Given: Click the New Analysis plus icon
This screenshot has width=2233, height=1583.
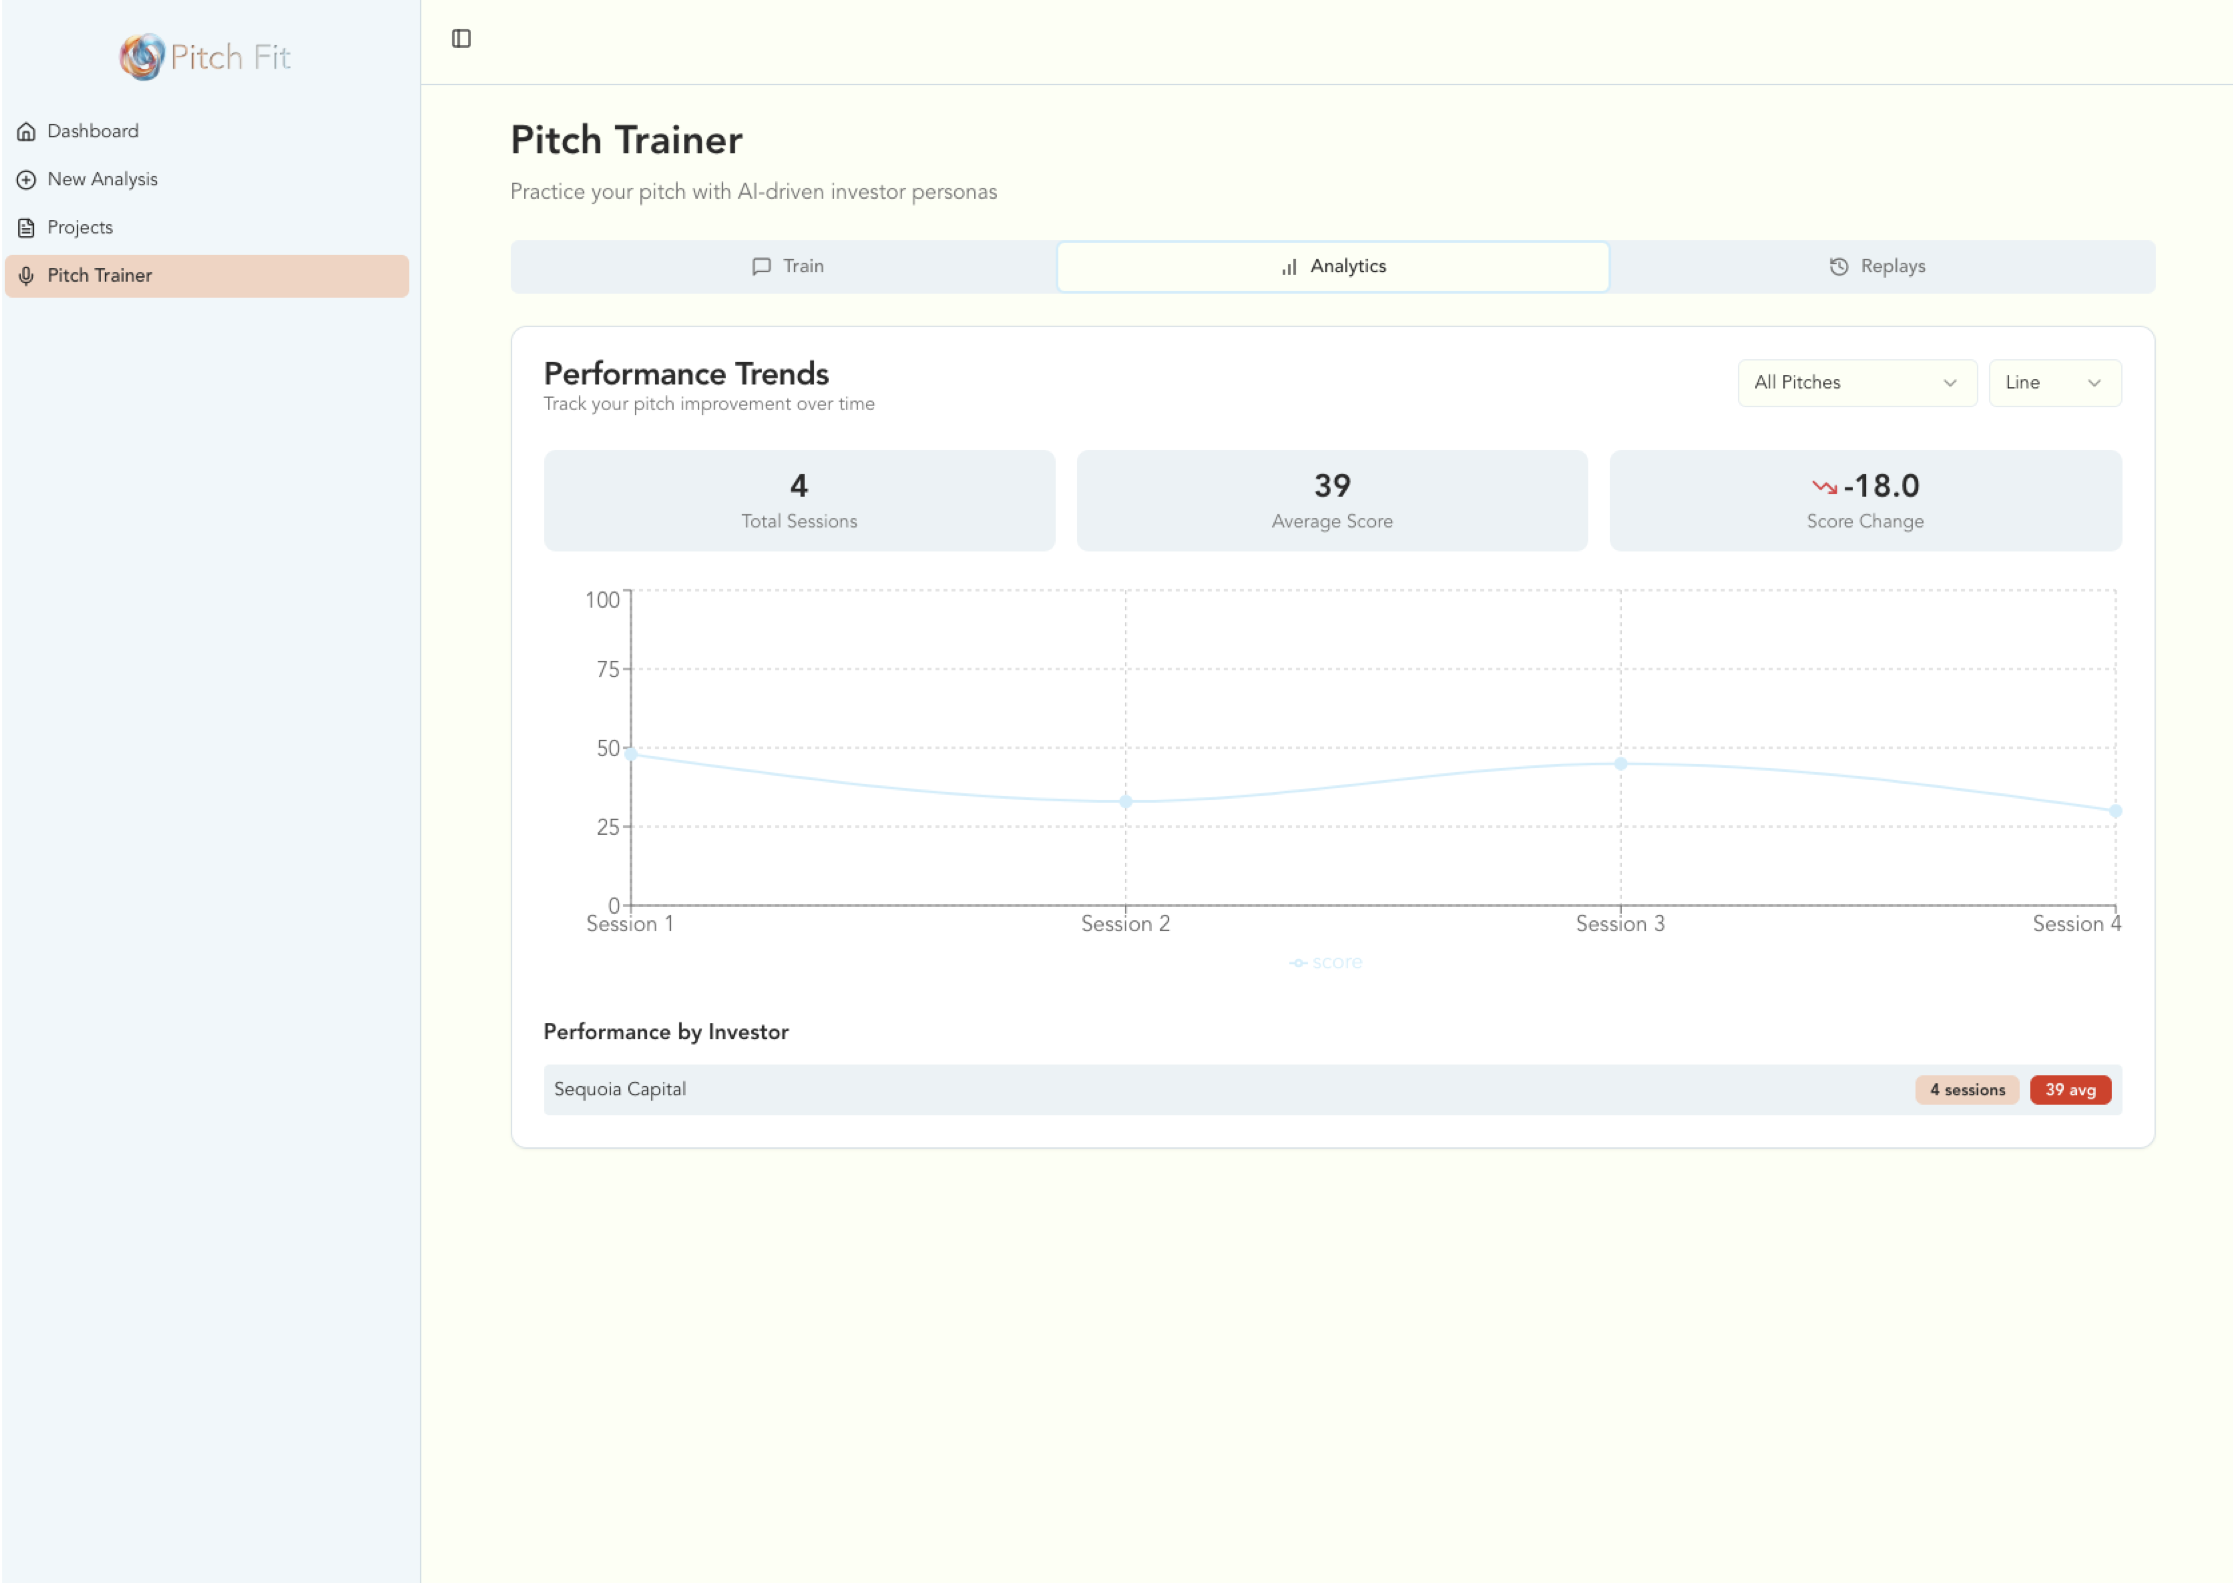Looking at the screenshot, I should (x=25, y=178).
